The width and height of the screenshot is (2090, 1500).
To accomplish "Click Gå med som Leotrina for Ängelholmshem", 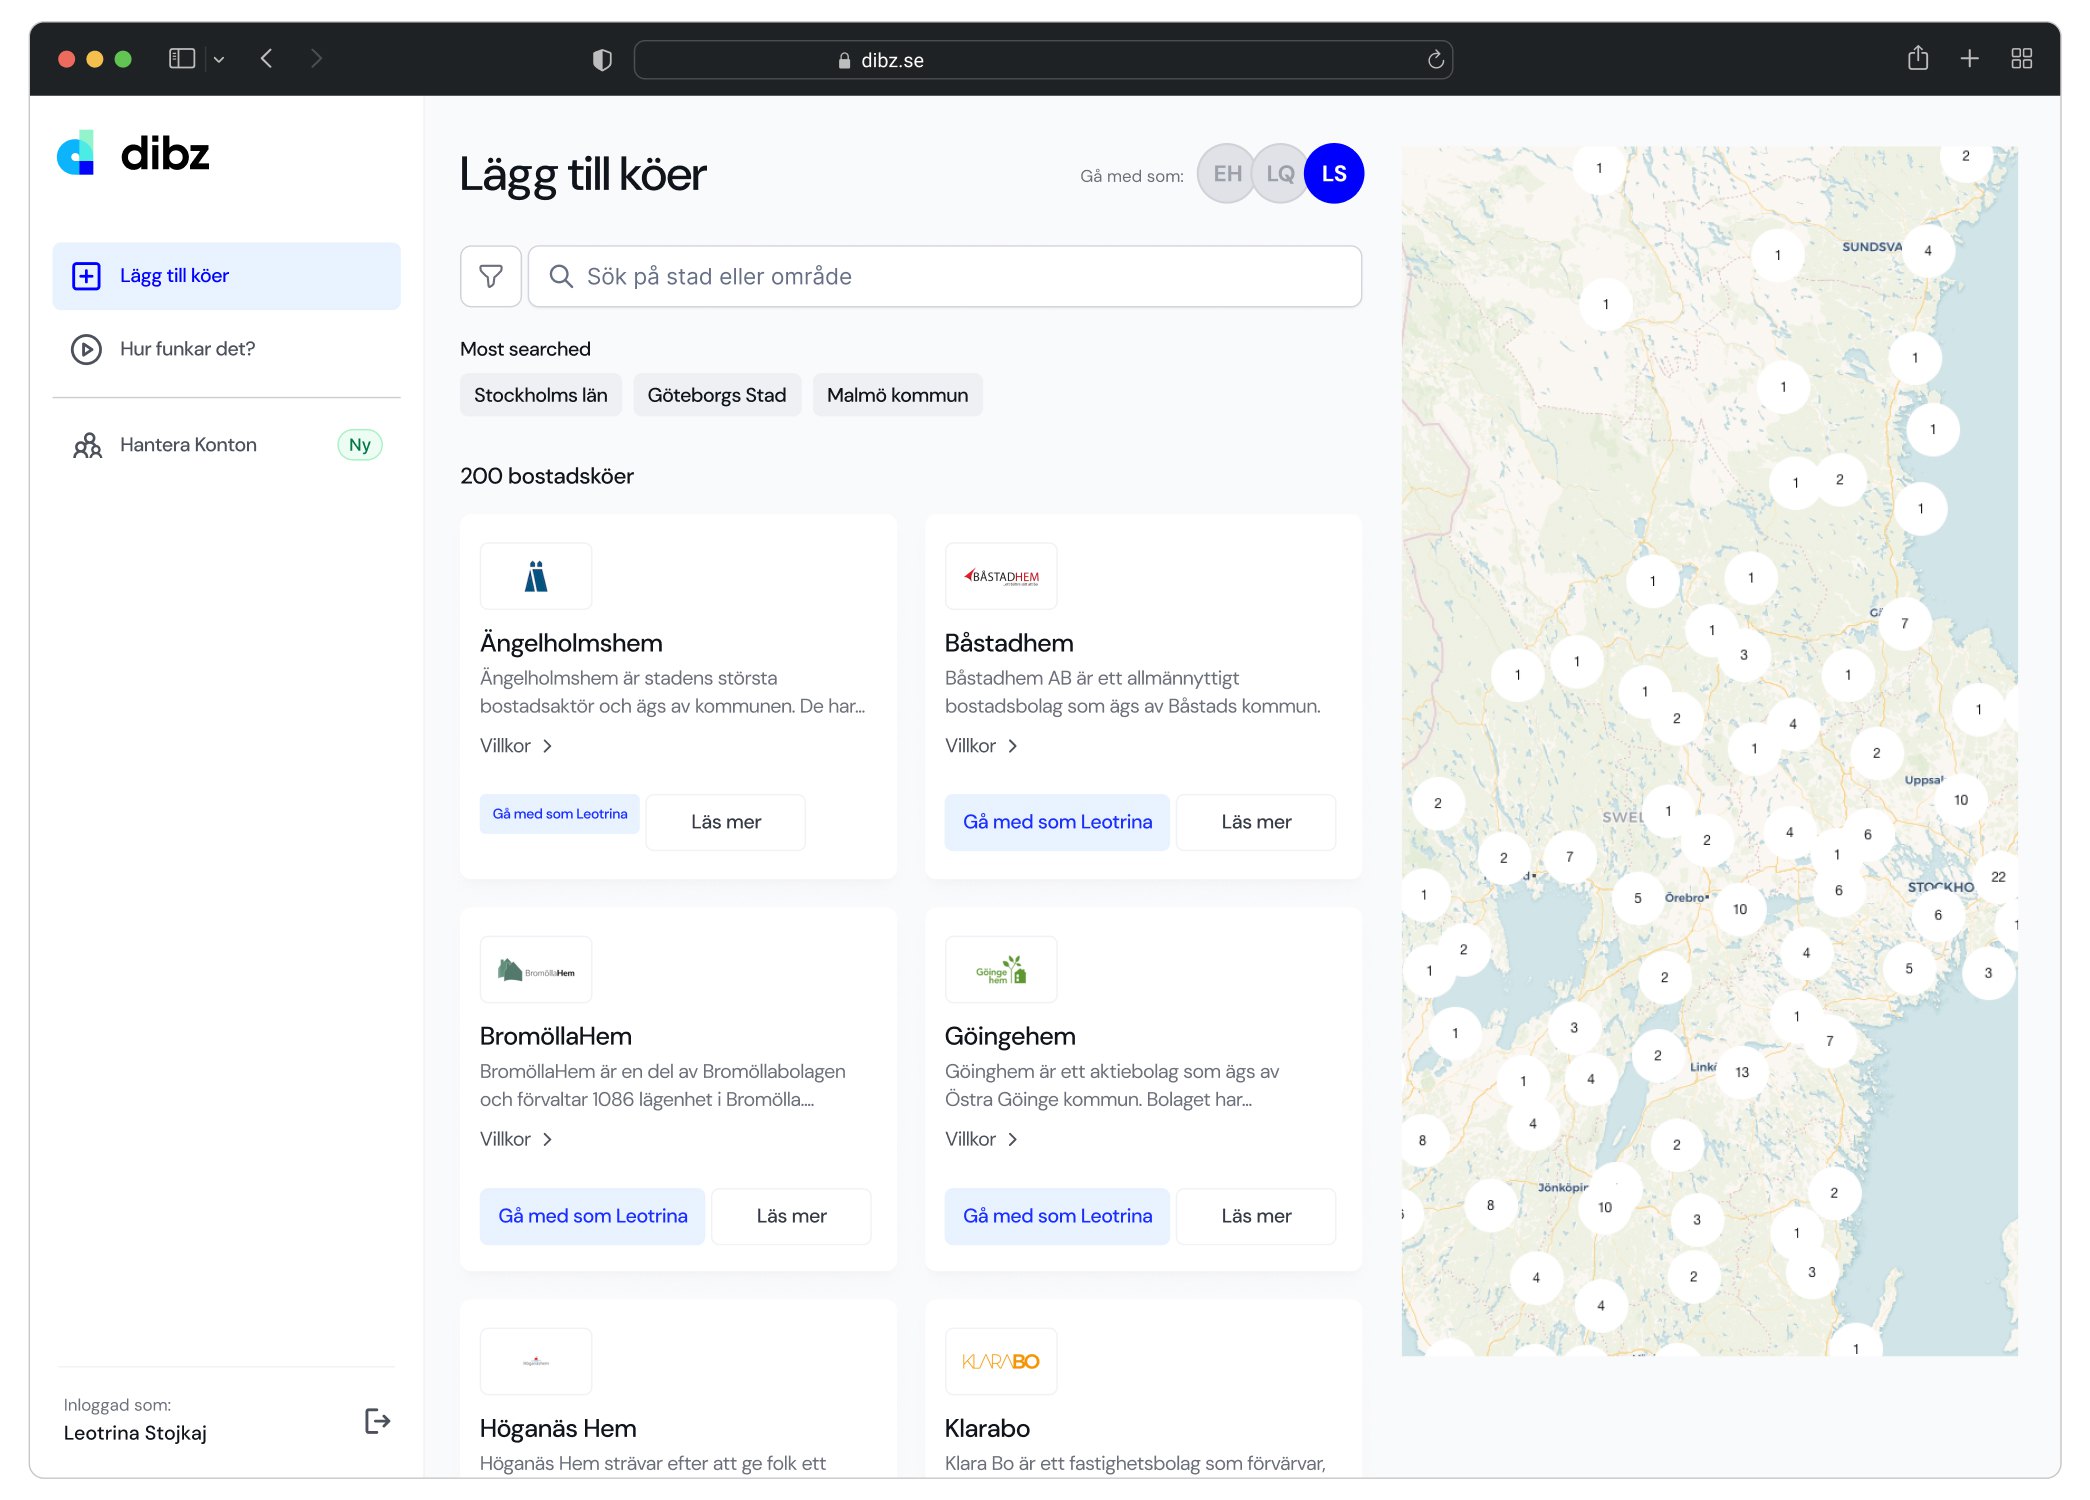I will coord(560,814).
